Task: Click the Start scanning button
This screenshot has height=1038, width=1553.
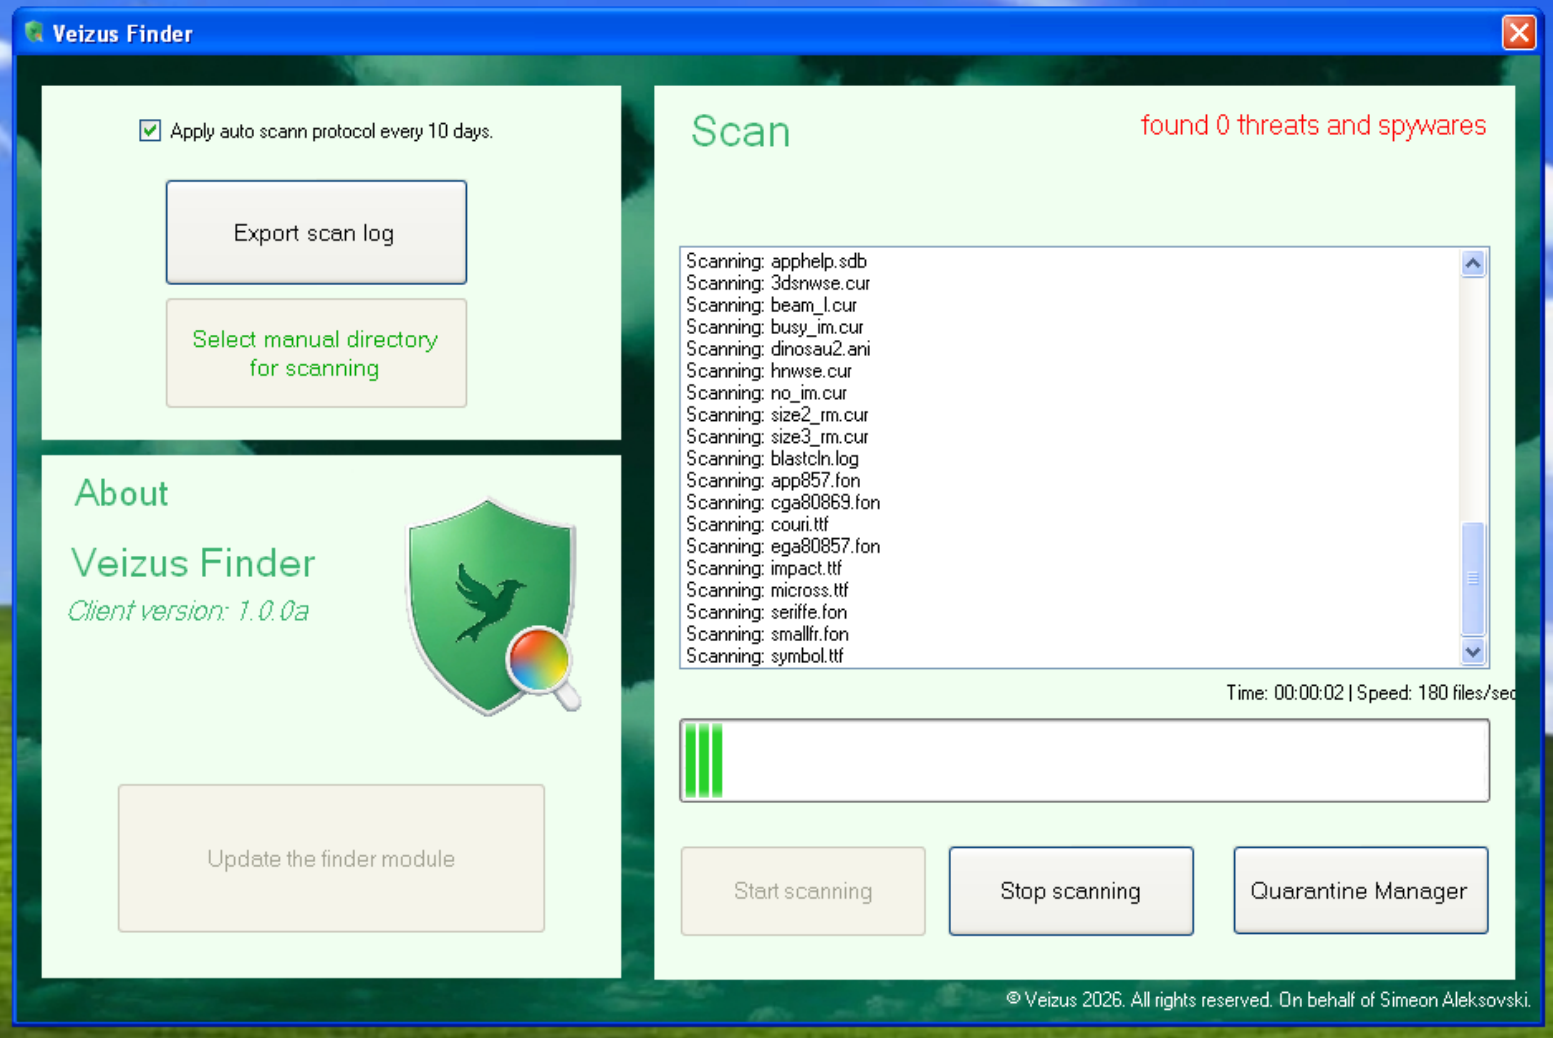Action: click(x=803, y=891)
